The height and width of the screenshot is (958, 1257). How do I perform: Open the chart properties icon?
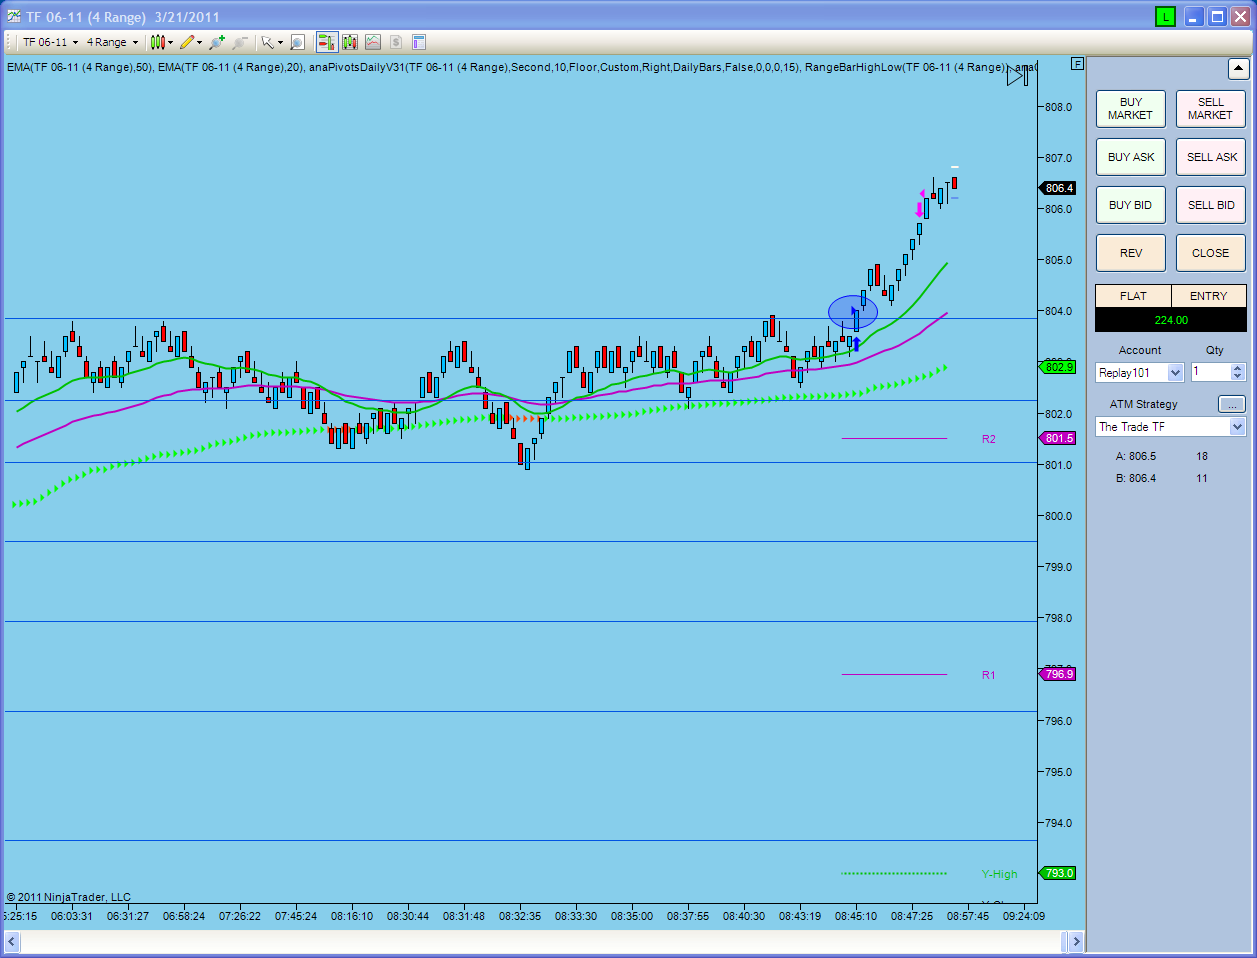[x=419, y=42]
